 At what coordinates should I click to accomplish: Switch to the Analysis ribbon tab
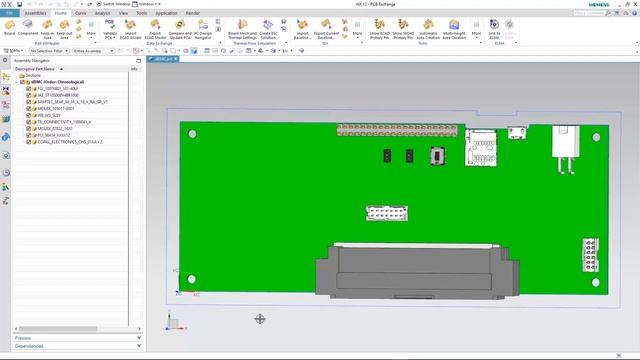[x=102, y=13]
